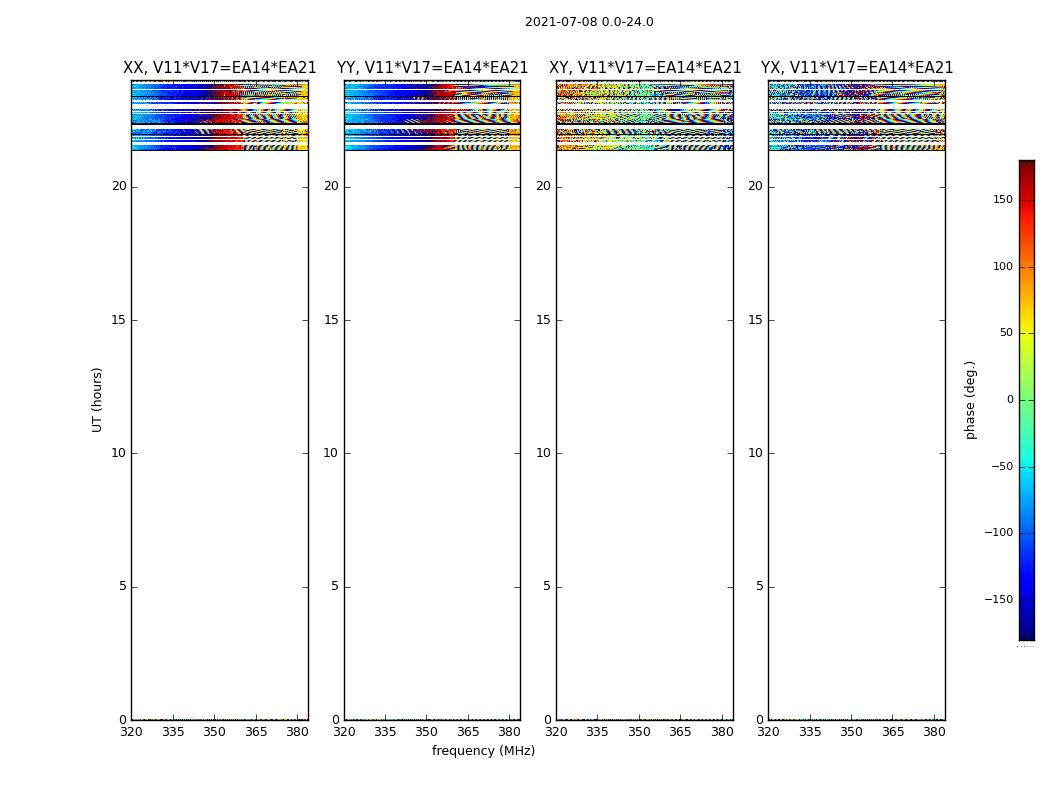Select the YY panel title
The image size is (1050, 800).
click(432, 68)
